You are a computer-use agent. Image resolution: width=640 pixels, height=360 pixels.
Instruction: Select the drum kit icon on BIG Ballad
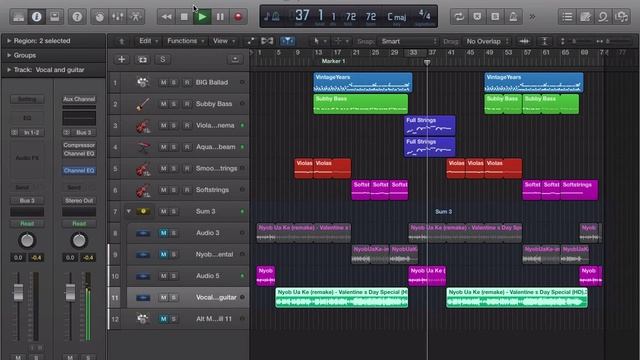(142, 82)
